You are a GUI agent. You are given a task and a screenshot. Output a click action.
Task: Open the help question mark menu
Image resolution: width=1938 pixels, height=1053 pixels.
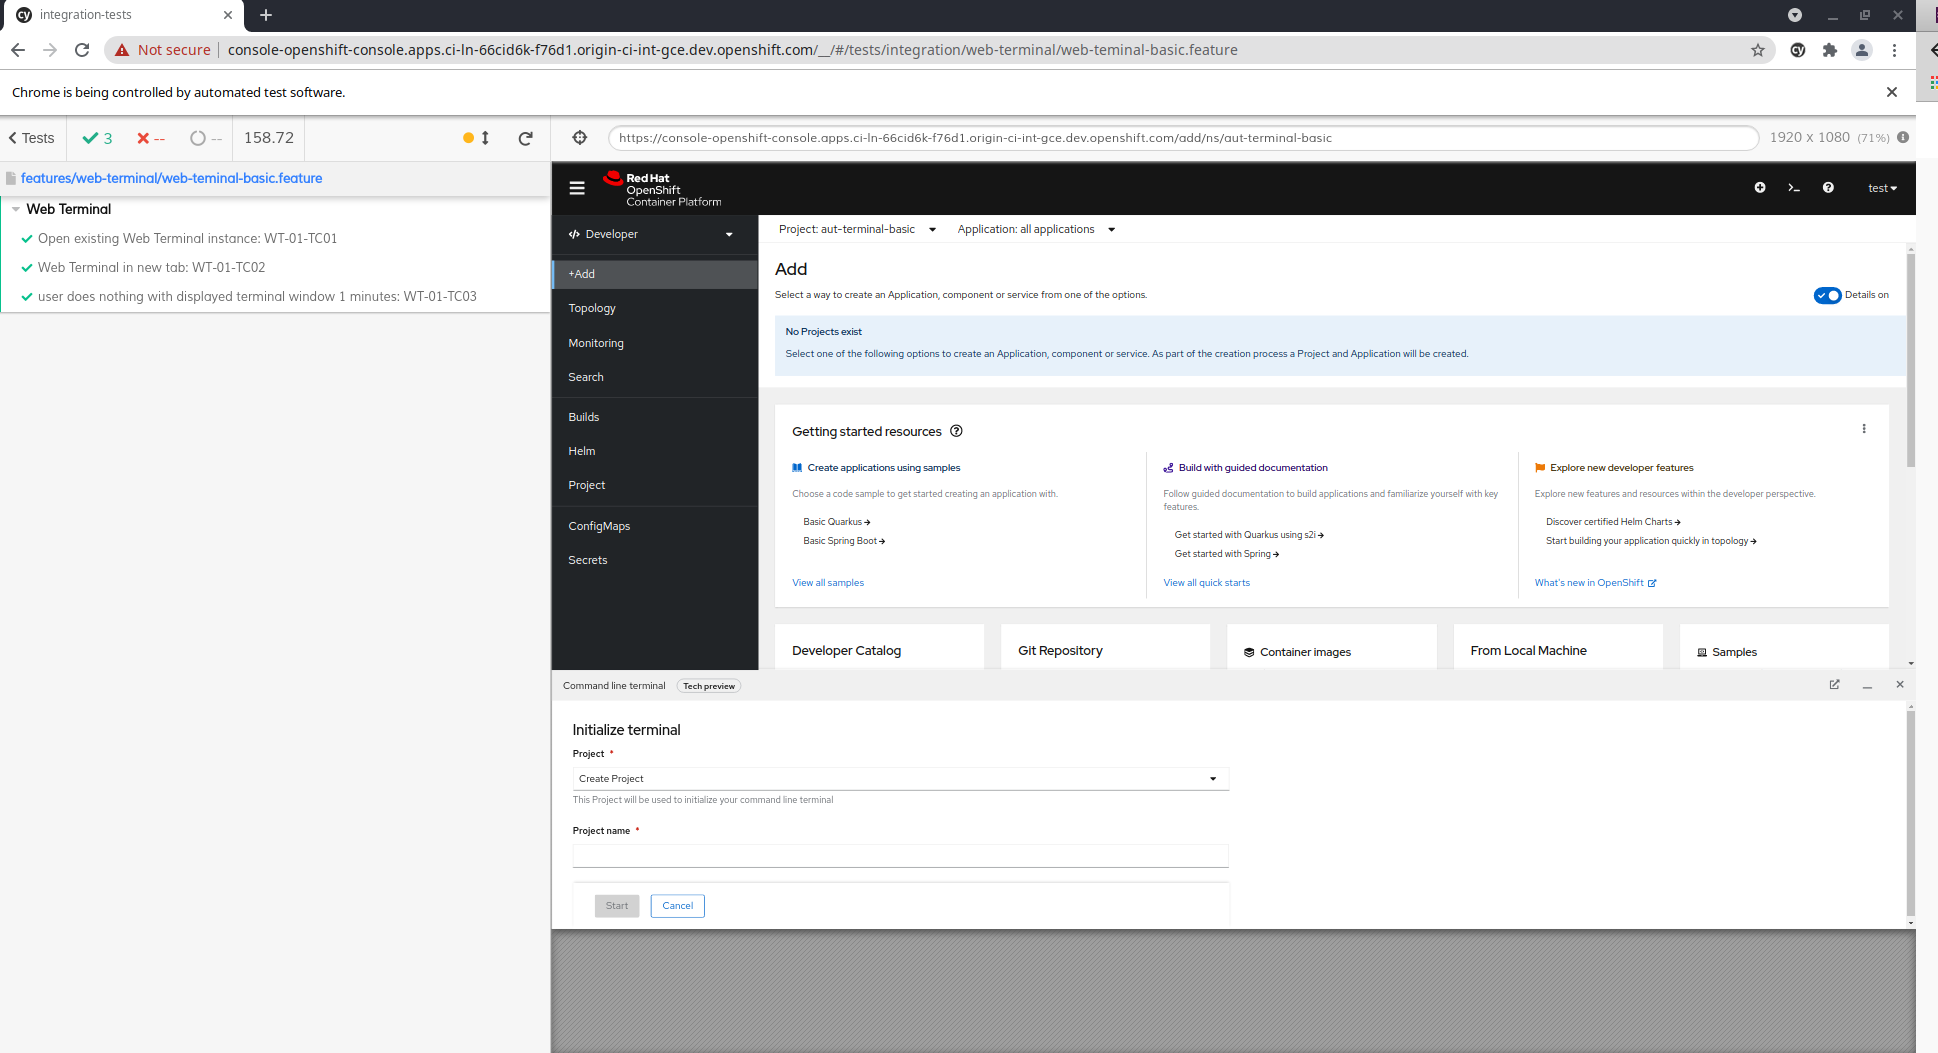[1828, 188]
